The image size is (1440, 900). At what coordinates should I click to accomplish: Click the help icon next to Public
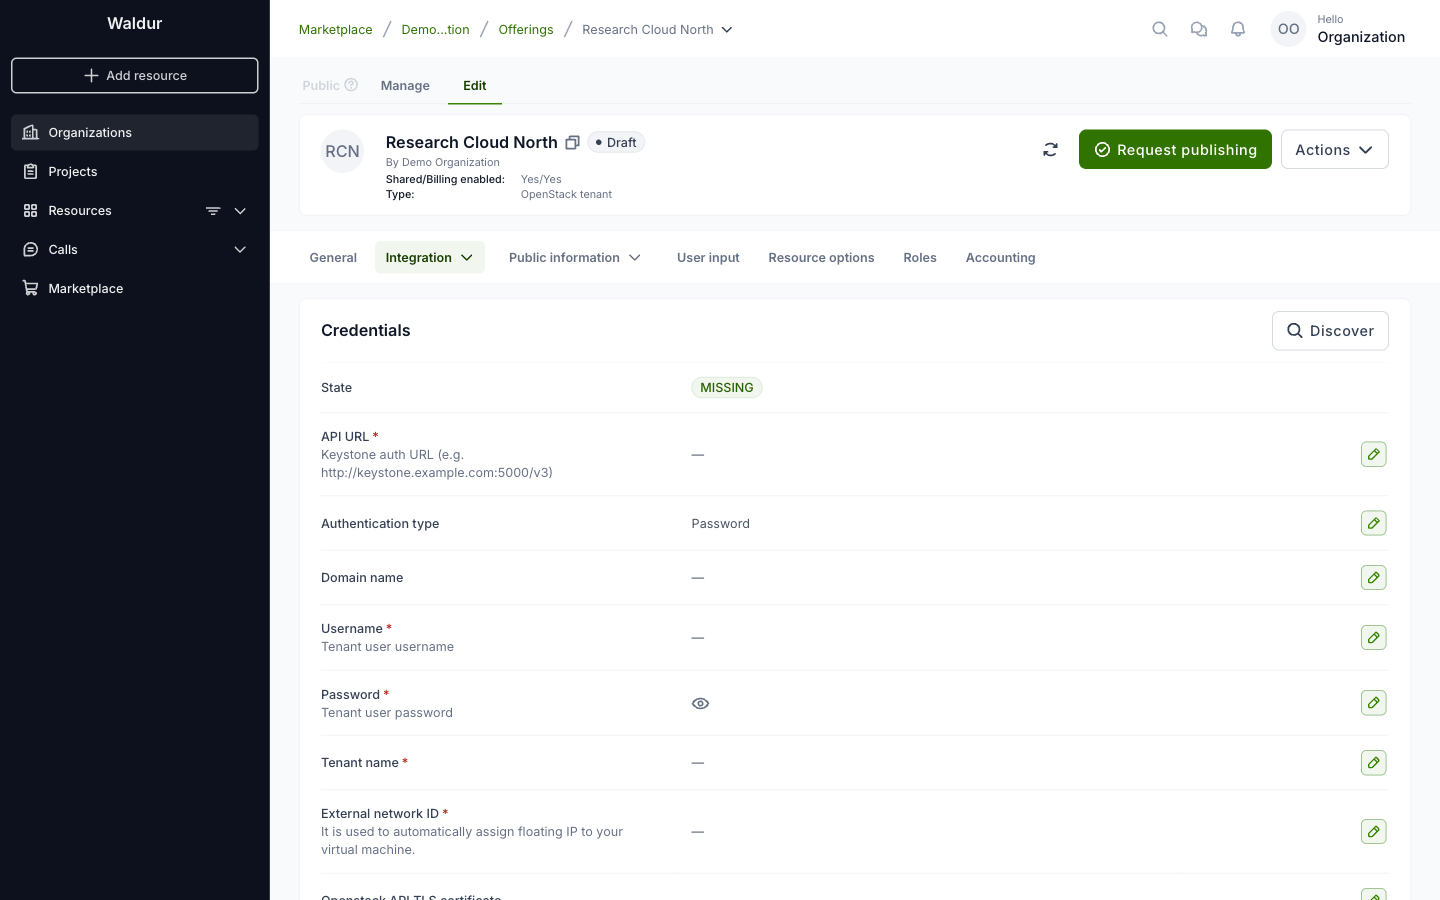tap(351, 85)
